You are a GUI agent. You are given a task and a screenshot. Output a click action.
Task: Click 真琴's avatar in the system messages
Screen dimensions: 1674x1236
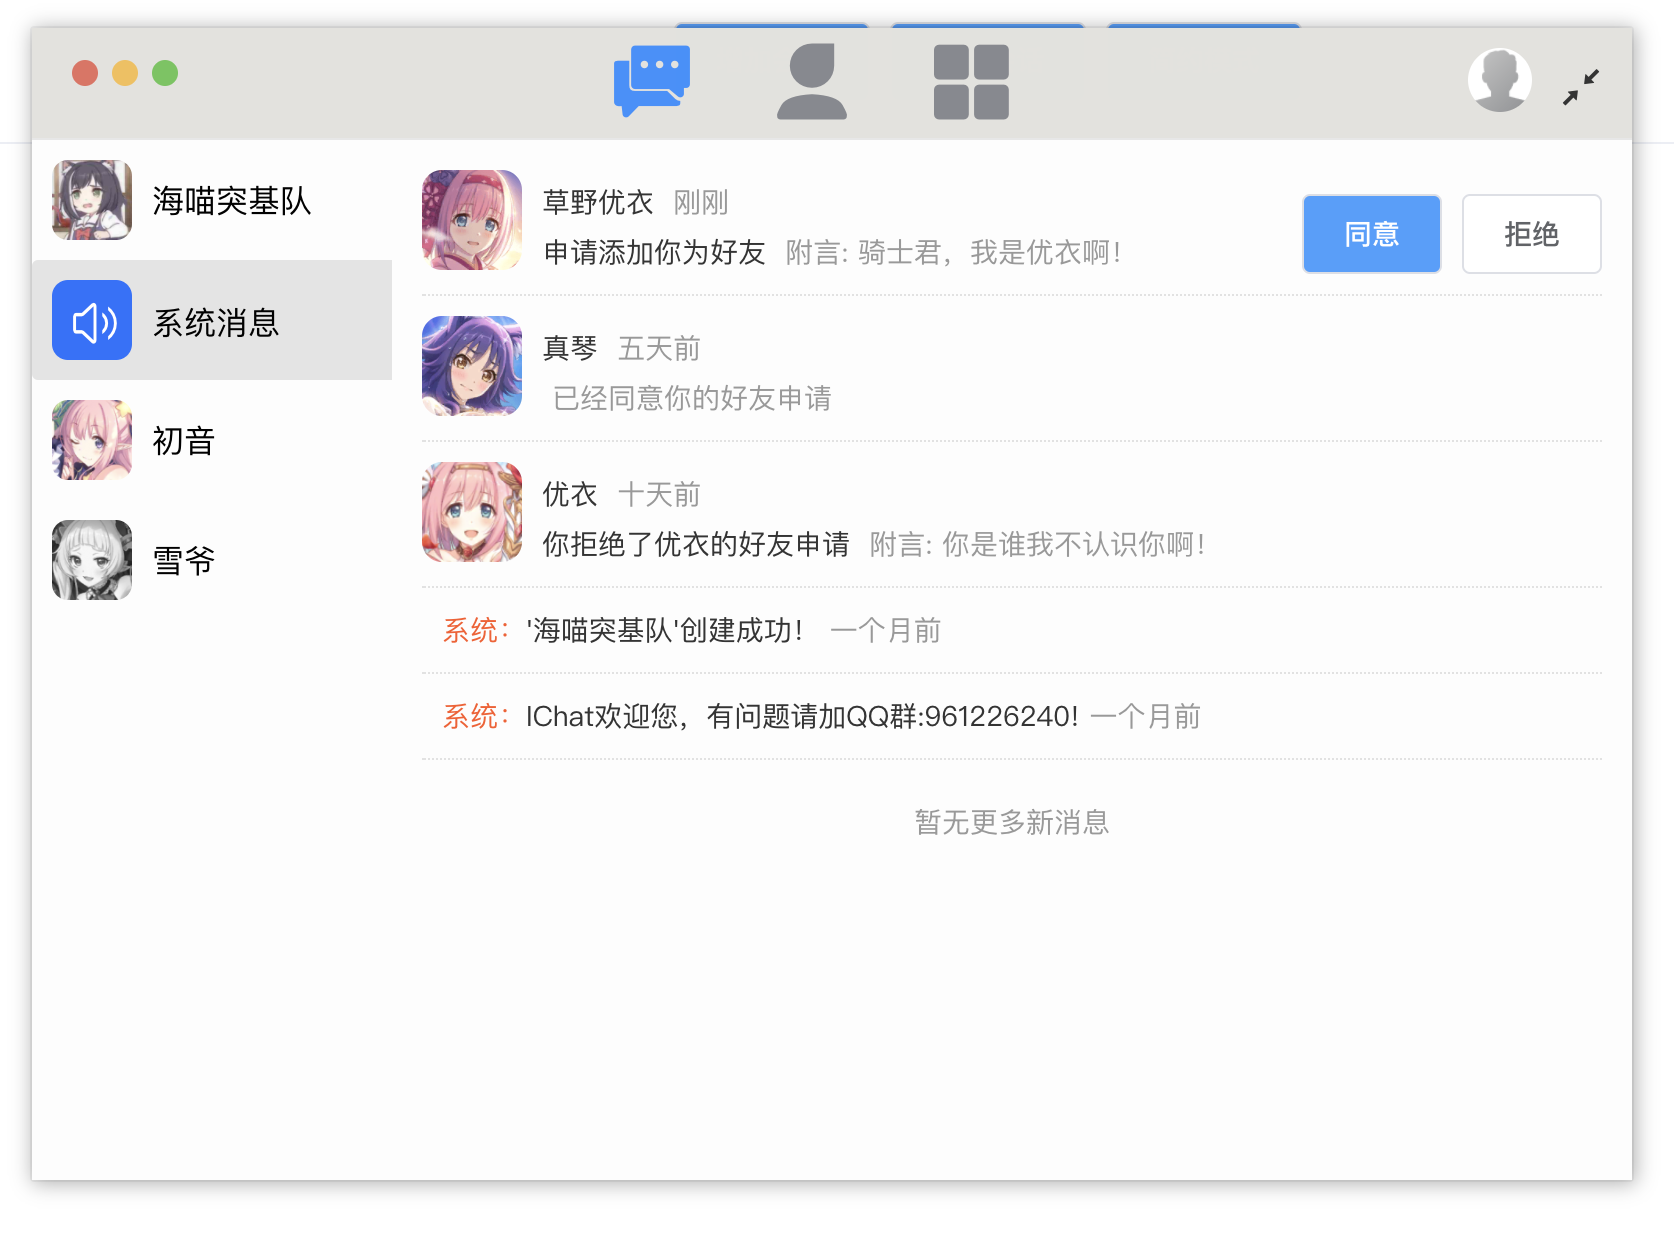tap(471, 366)
